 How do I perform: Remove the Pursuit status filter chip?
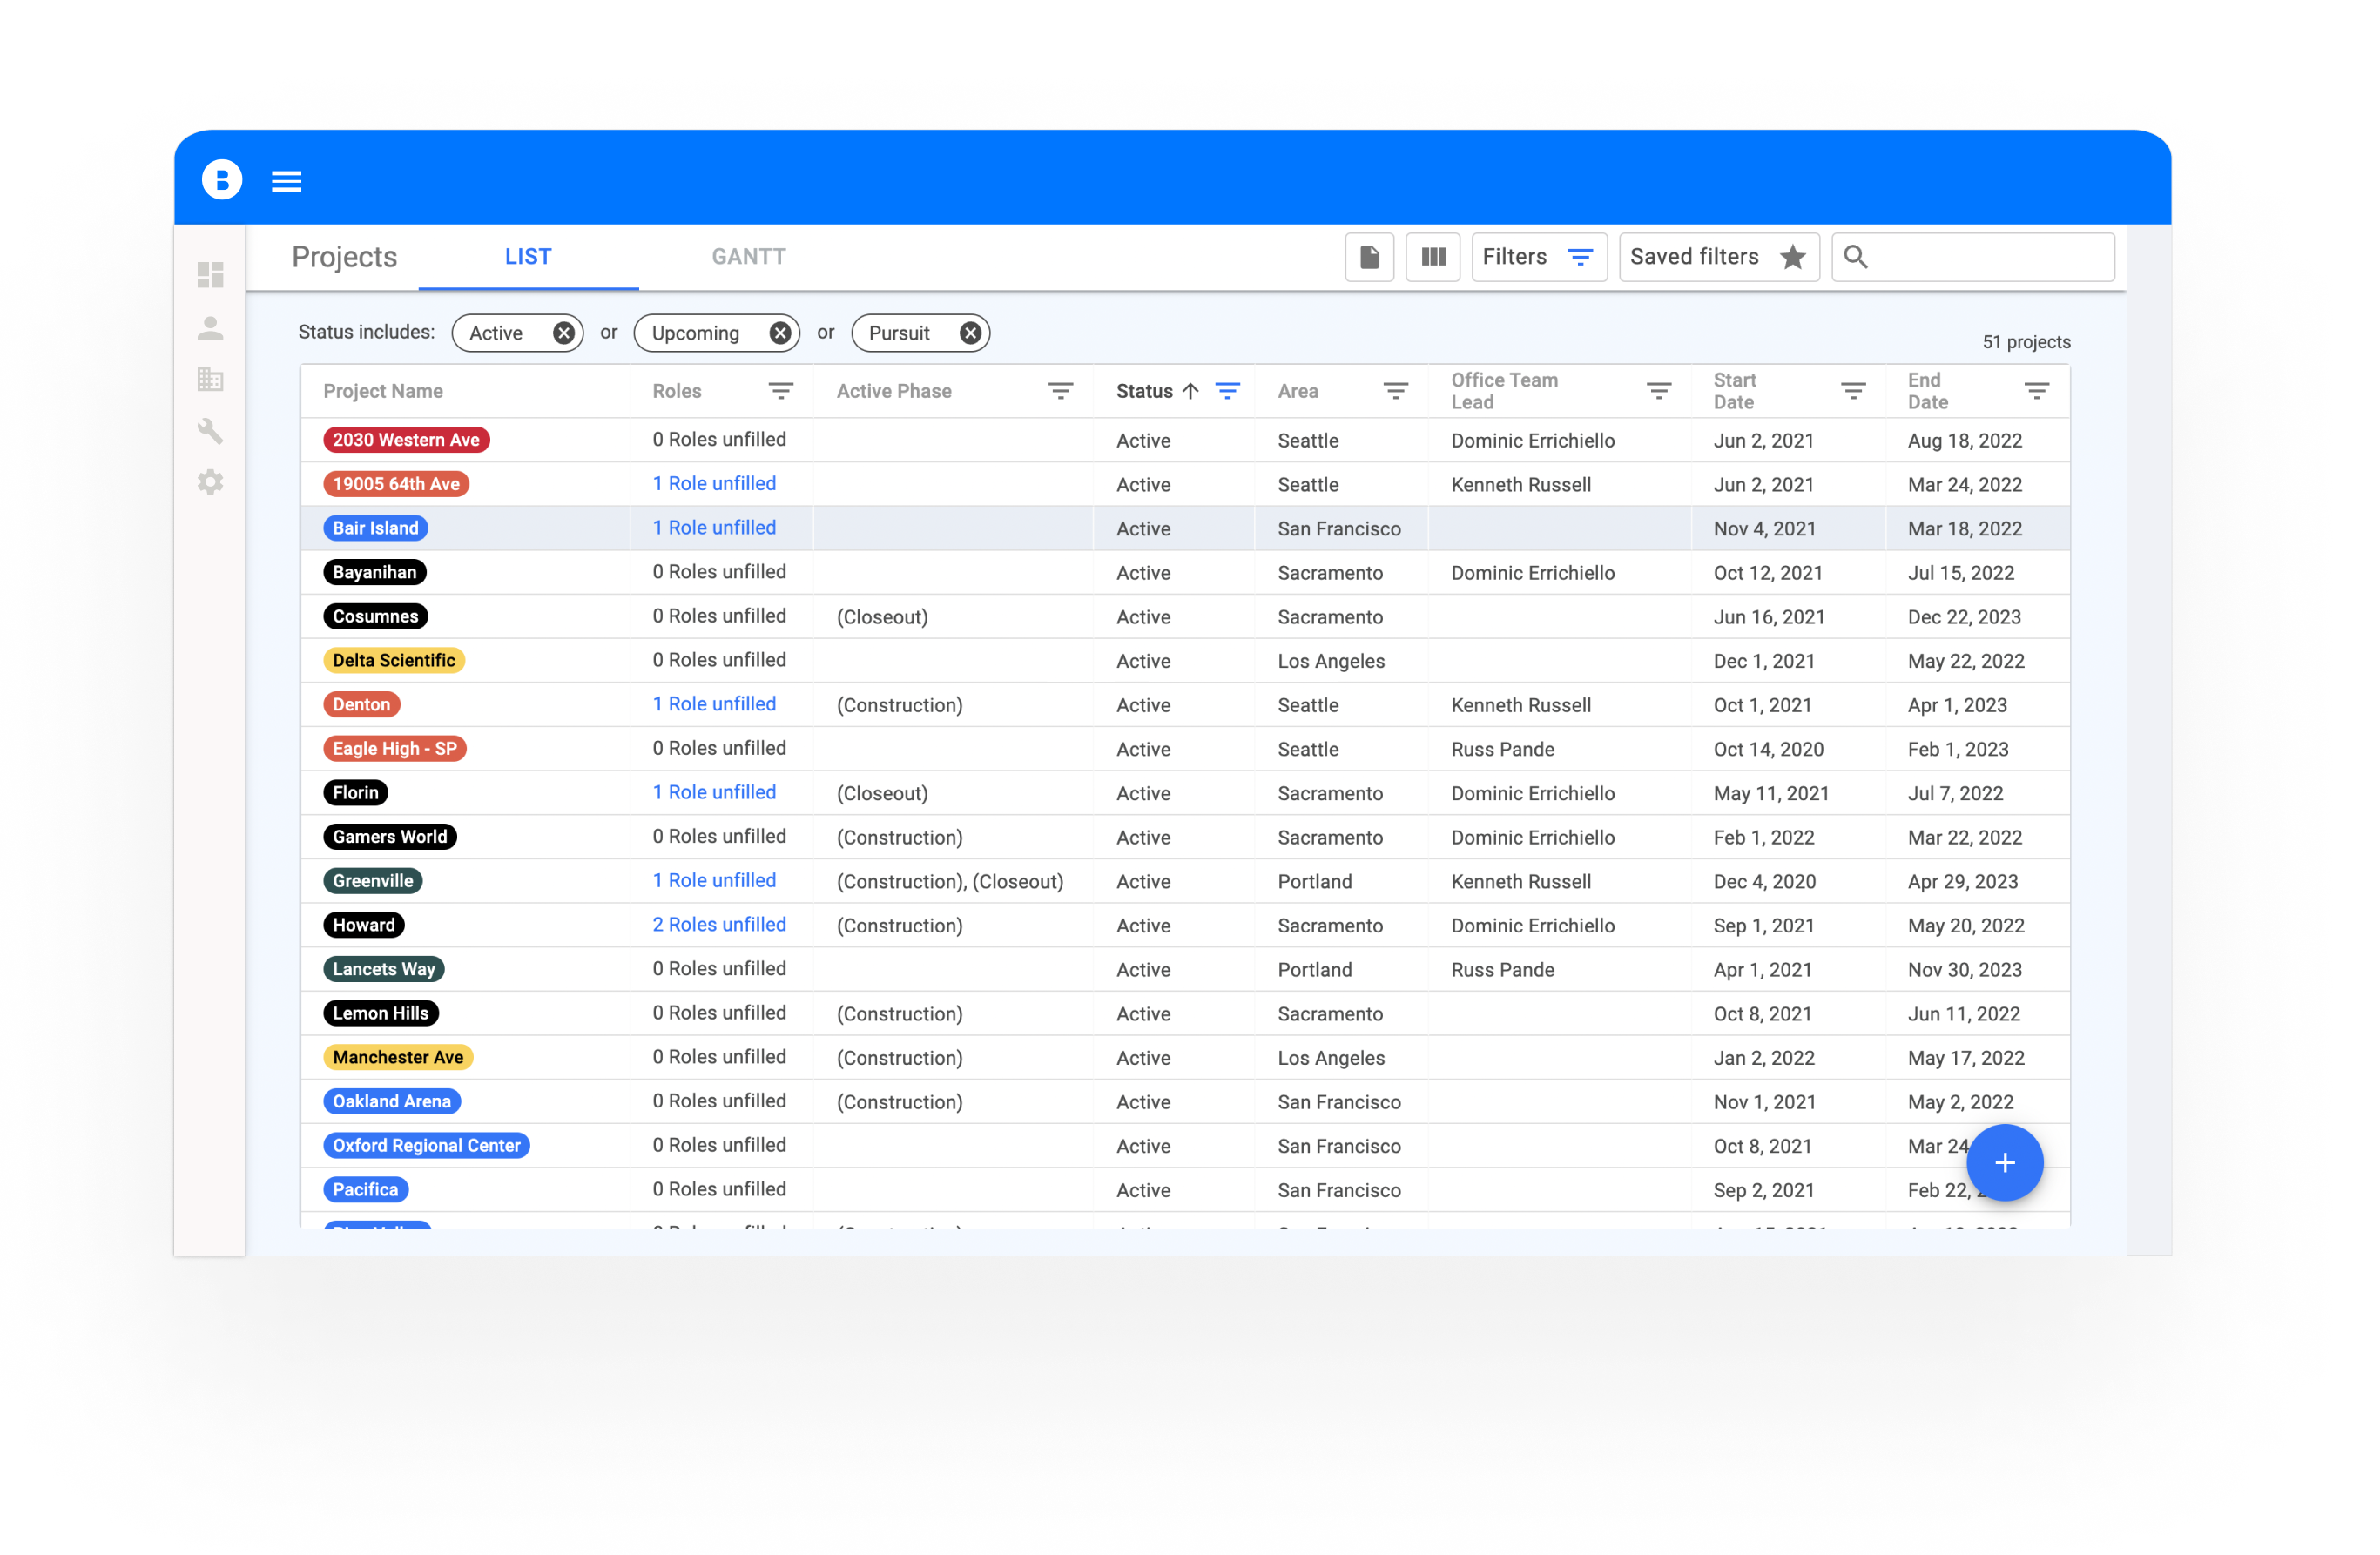coord(970,333)
